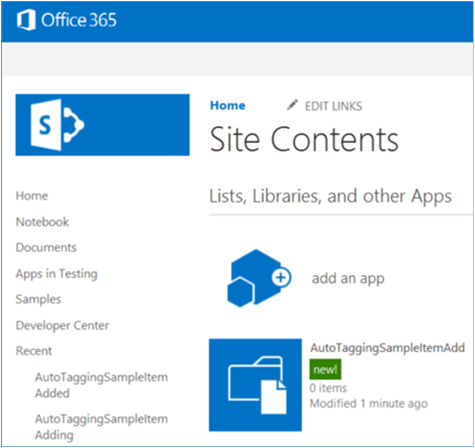
Task: Click the Recent heading in sidebar
Action: tap(34, 351)
